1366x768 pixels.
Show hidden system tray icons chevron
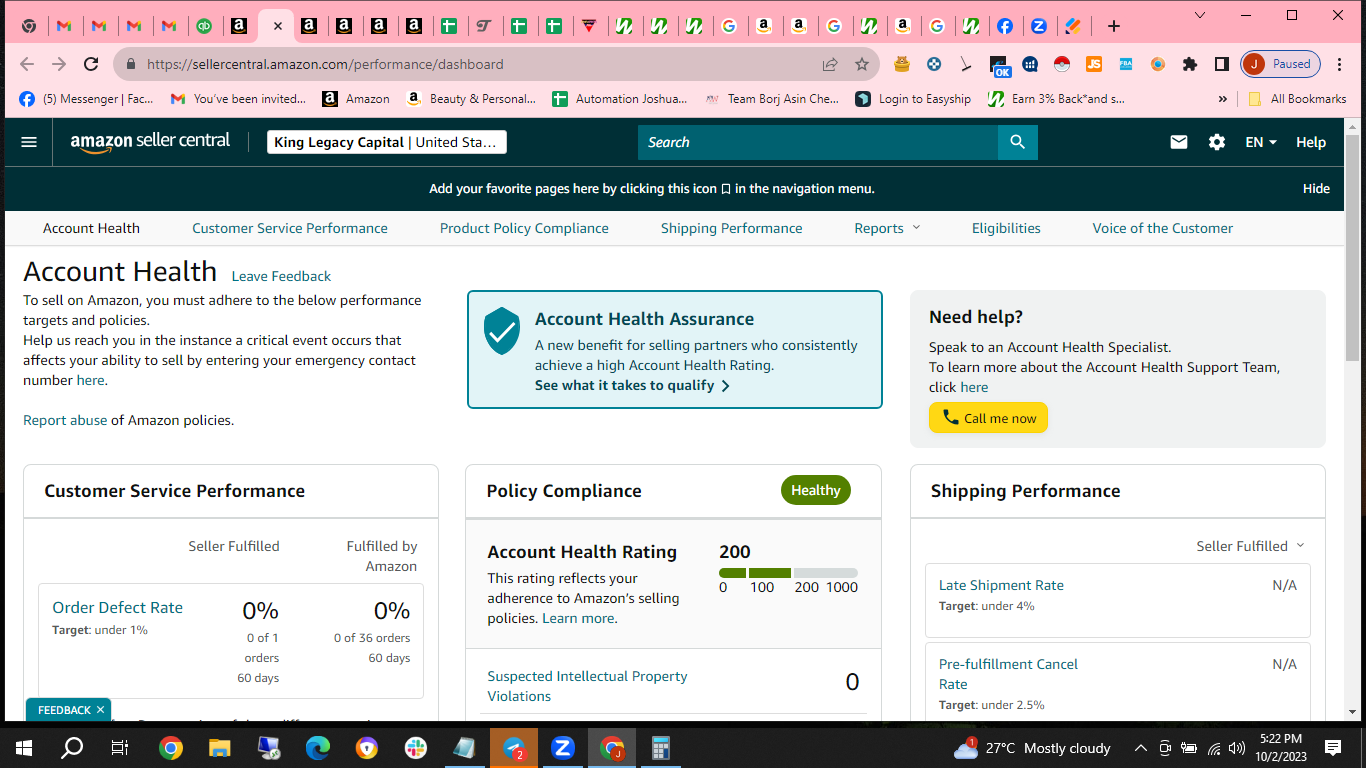[1140, 748]
